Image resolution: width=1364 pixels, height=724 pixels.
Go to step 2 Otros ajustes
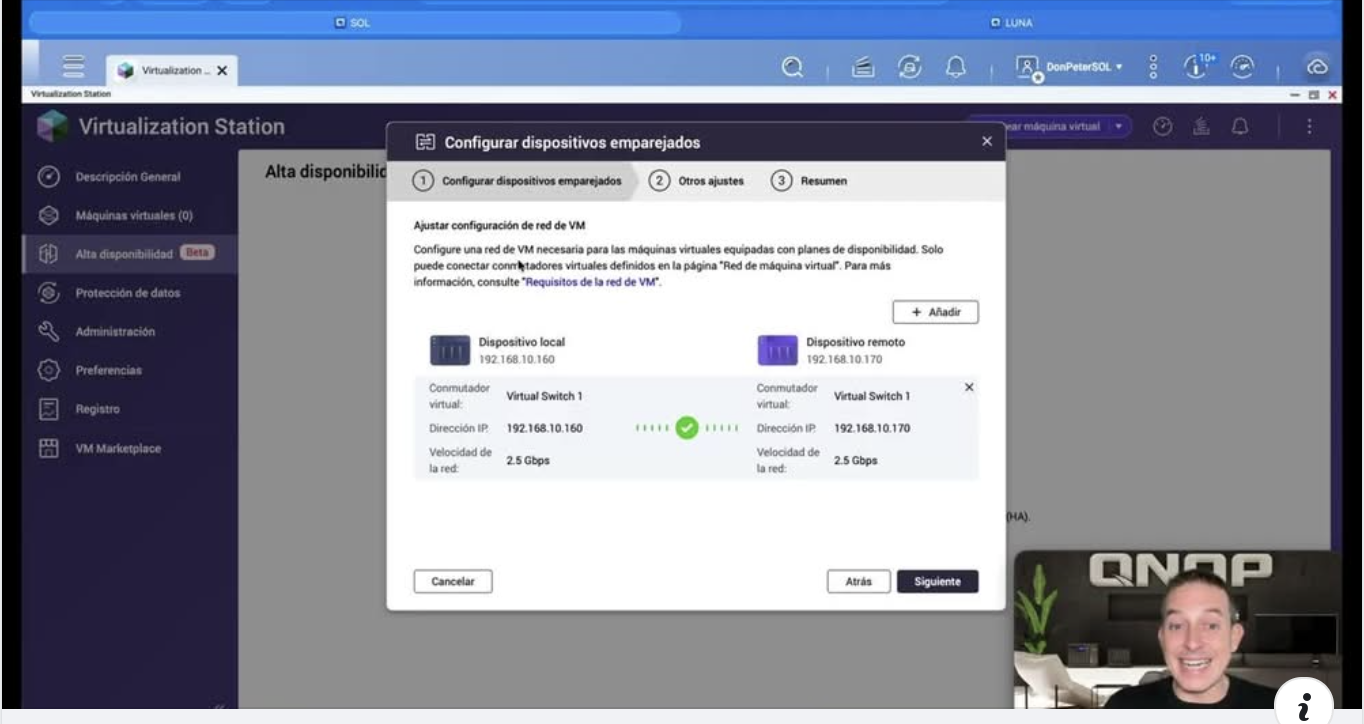pos(698,181)
